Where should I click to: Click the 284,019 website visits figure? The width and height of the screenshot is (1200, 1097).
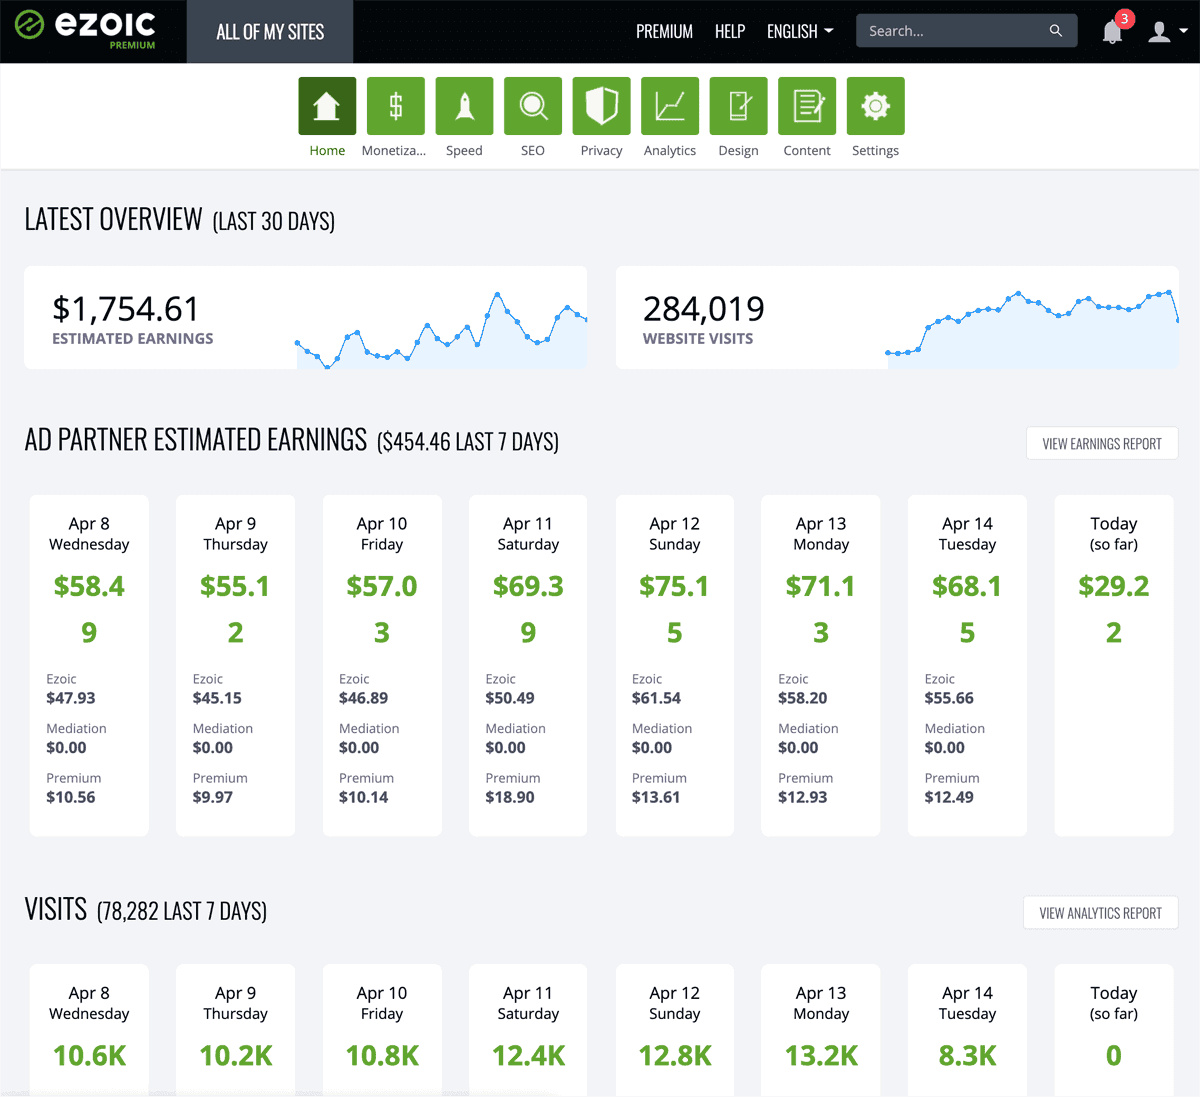[704, 308]
